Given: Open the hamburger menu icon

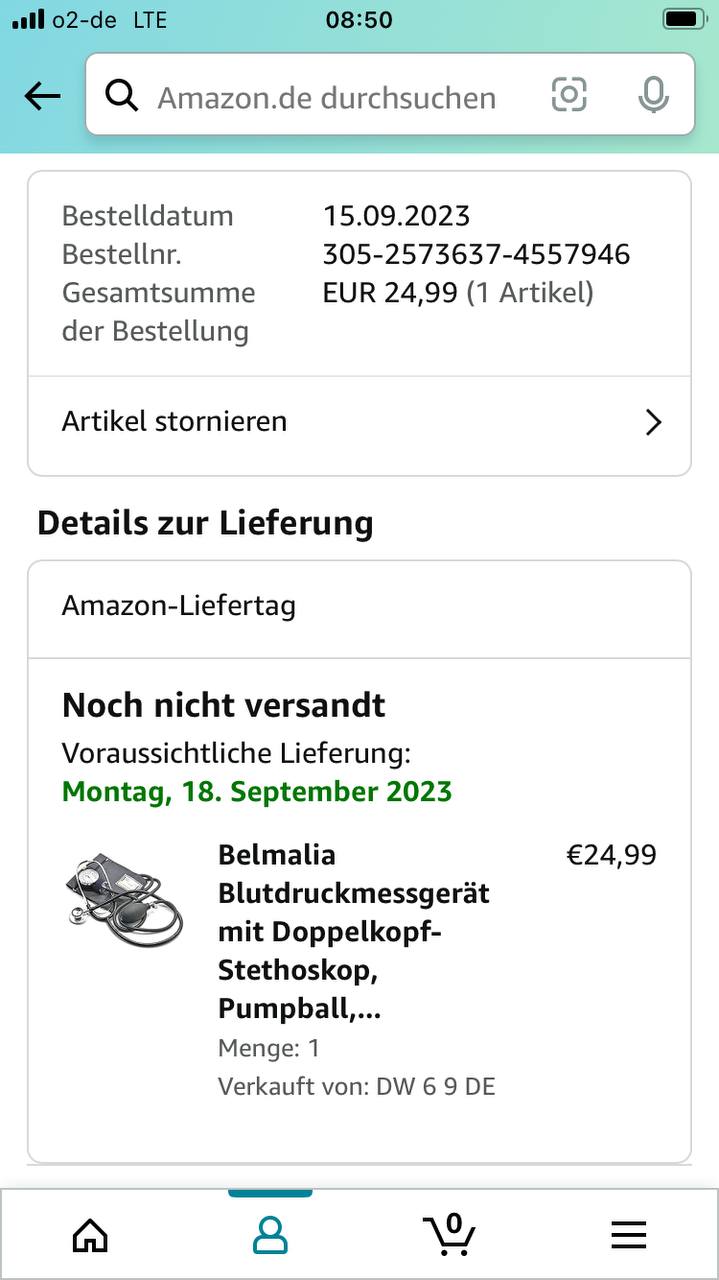Looking at the screenshot, I should tap(628, 1235).
